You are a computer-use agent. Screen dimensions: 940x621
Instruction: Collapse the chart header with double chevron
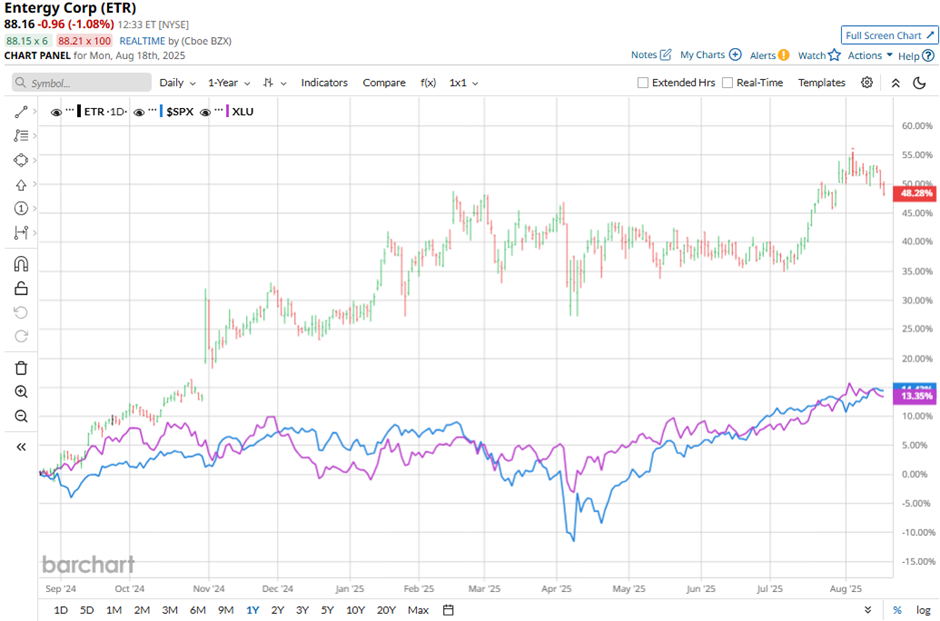coord(896,83)
